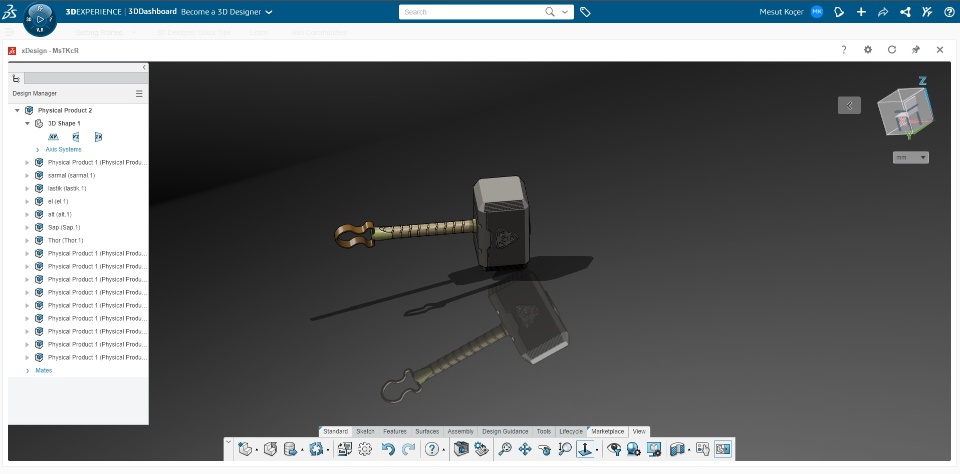Click the display settings monitor icon
The image size is (960, 474).
tap(654, 450)
